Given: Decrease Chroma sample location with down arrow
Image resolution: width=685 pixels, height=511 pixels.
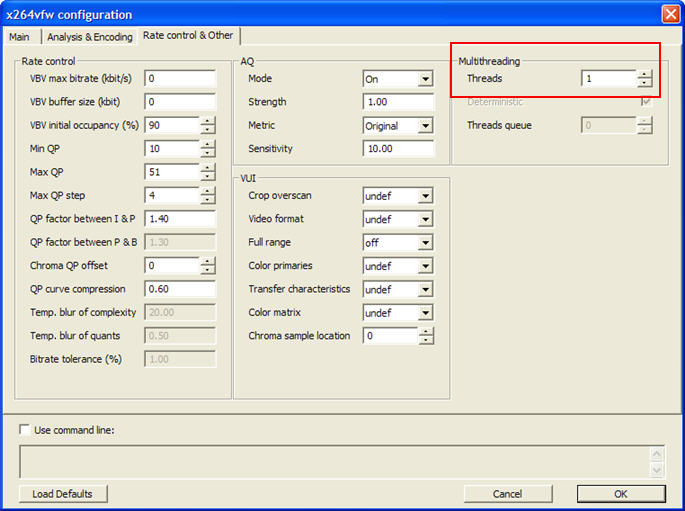Looking at the screenshot, I should pyautogui.click(x=426, y=340).
